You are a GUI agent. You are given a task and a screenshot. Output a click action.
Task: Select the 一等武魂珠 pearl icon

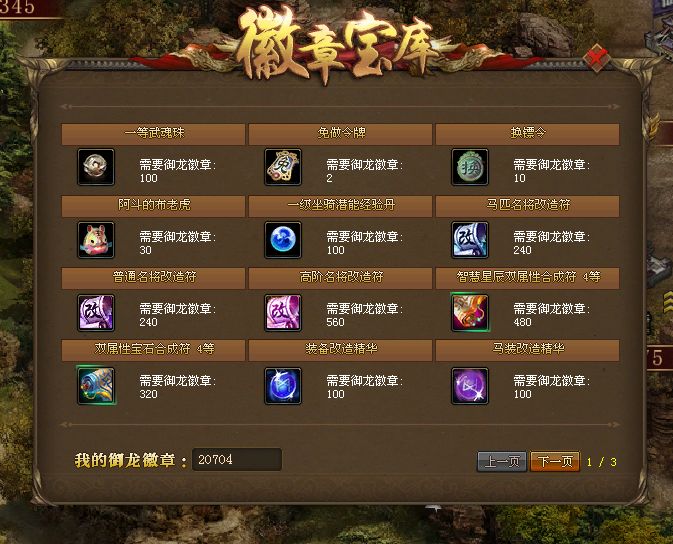(96, 167)
